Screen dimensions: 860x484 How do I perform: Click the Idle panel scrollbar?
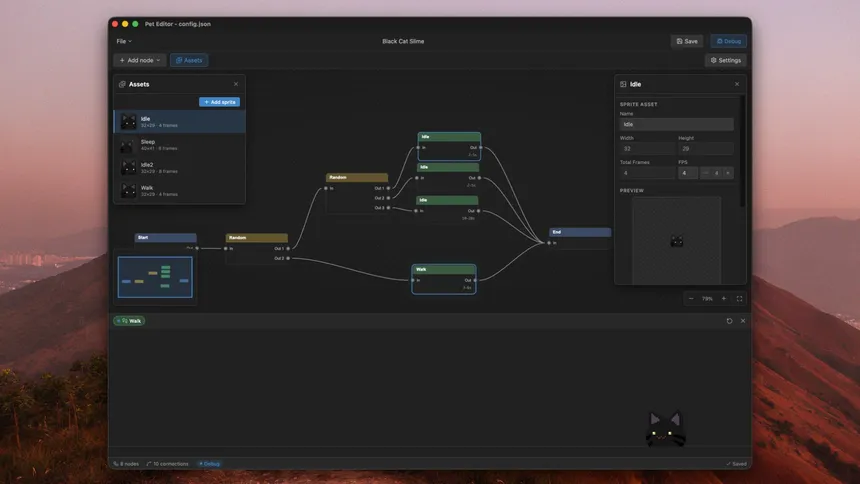click(743, 152)
